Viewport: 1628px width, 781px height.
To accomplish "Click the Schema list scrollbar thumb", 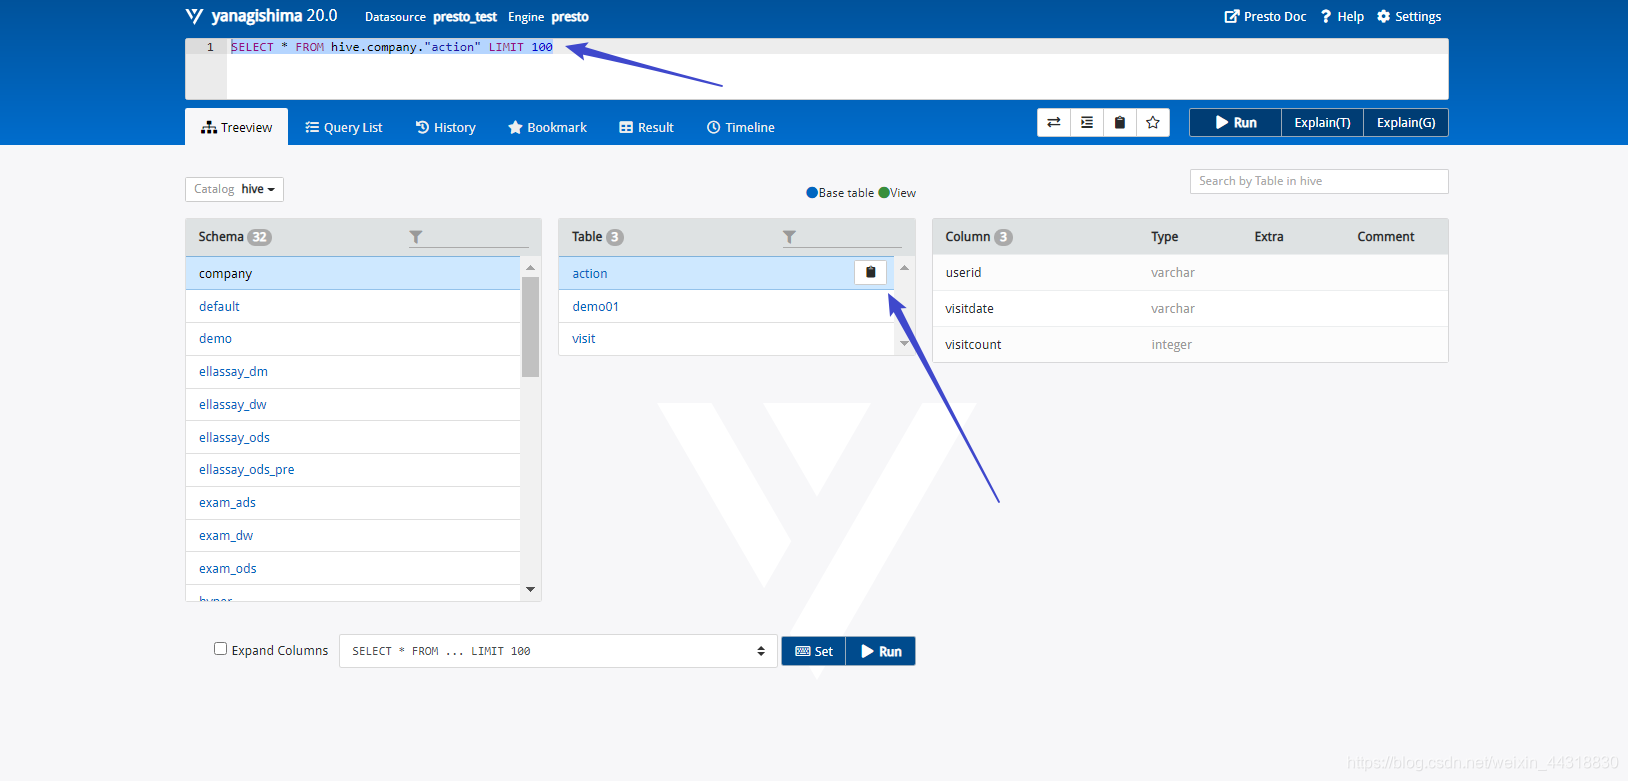I will 531,327.
